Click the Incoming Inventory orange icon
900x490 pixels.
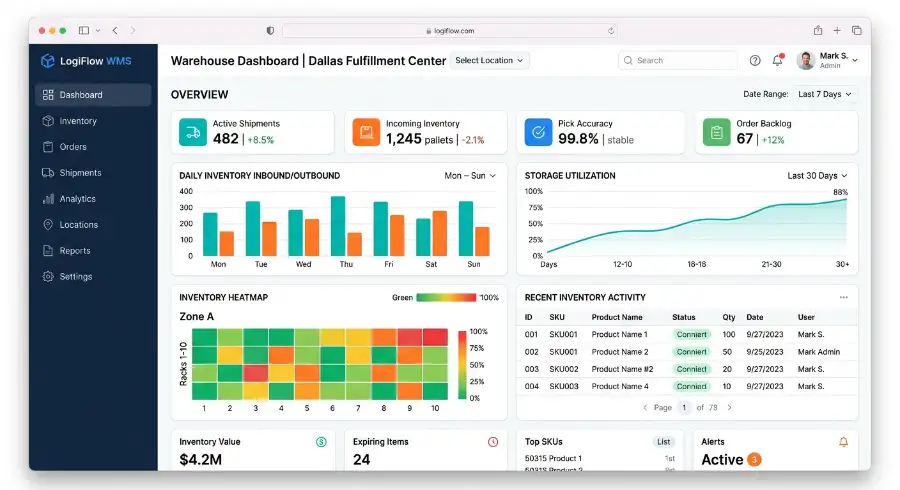[366, 133]
